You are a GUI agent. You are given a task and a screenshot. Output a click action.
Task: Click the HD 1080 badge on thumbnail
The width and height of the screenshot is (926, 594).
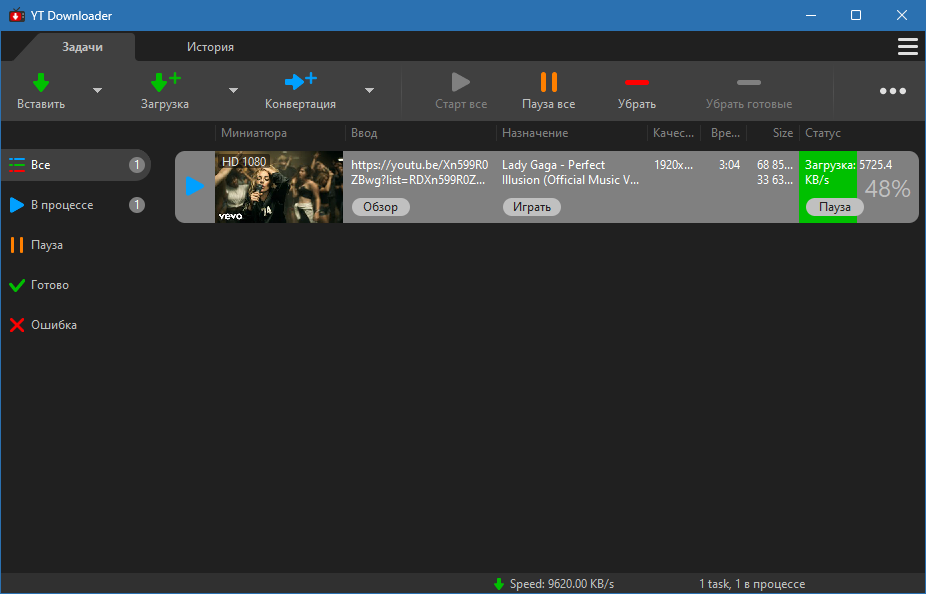[x=244, y=161]
